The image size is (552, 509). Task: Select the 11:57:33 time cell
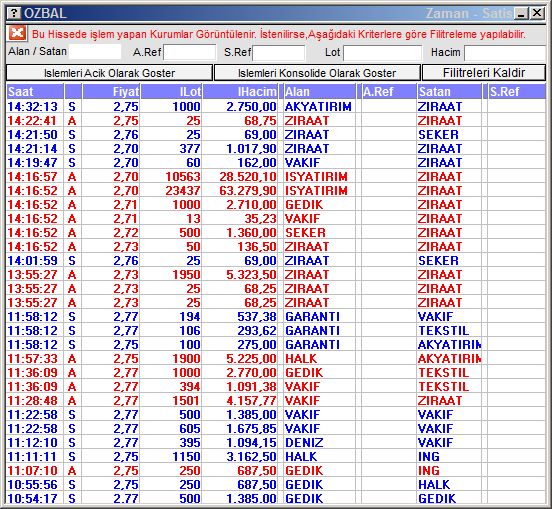coord(32,358)
